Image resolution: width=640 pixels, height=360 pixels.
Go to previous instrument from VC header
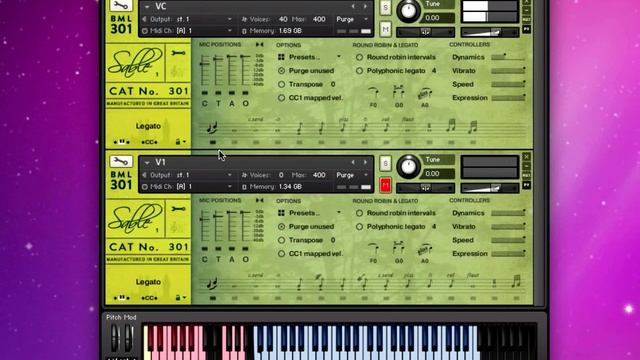353,7
